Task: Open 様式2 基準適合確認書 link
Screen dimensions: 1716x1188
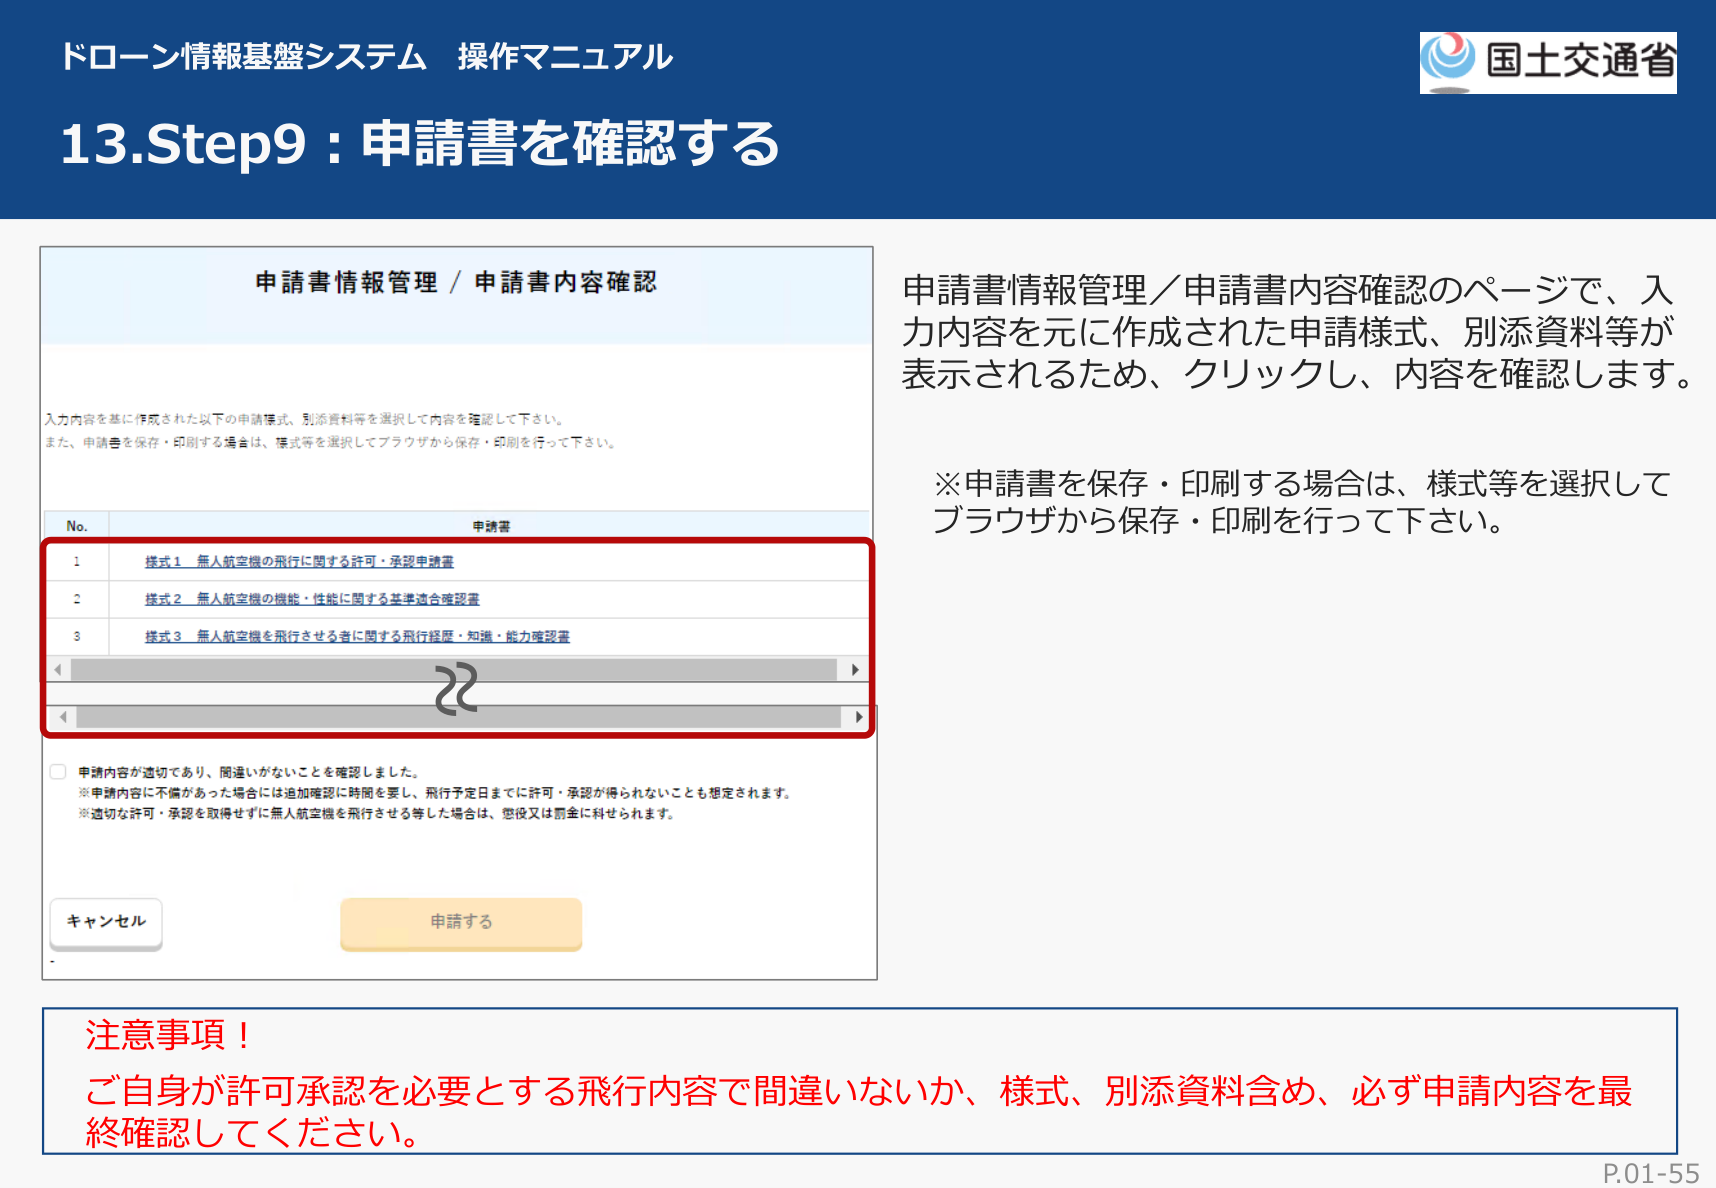Action: point(312,599)
